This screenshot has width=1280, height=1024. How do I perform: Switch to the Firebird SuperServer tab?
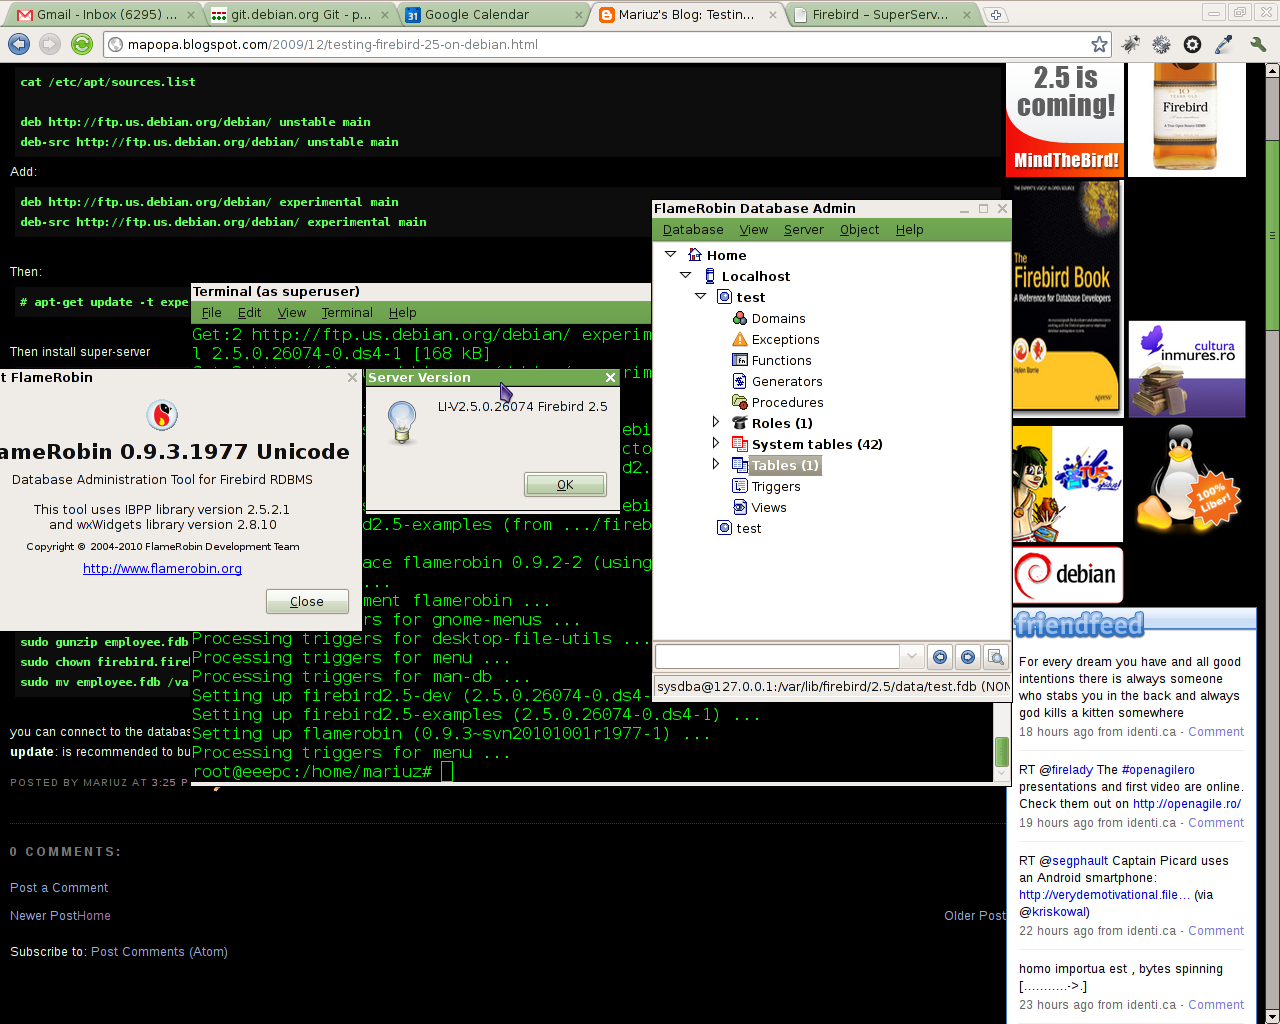pyautogui.click(x=880, y=14)
